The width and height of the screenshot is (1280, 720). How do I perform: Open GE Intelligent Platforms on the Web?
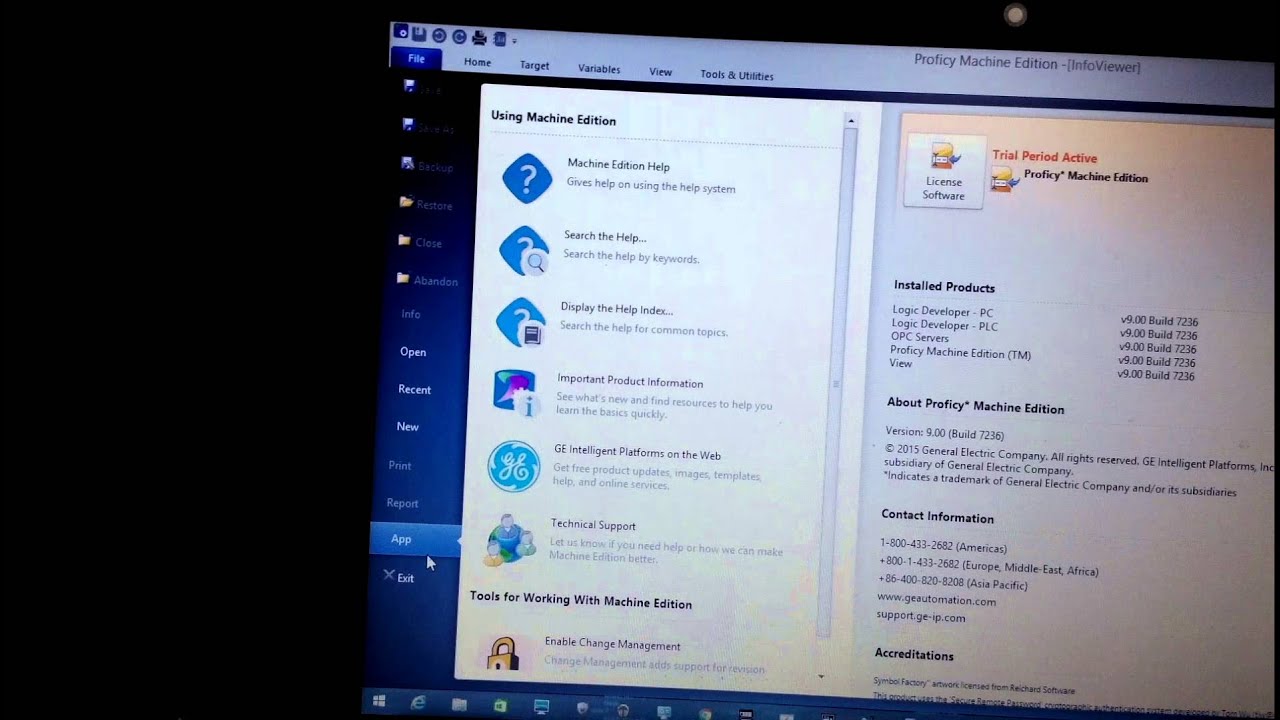pyautogui.click(x=637, y=453)
